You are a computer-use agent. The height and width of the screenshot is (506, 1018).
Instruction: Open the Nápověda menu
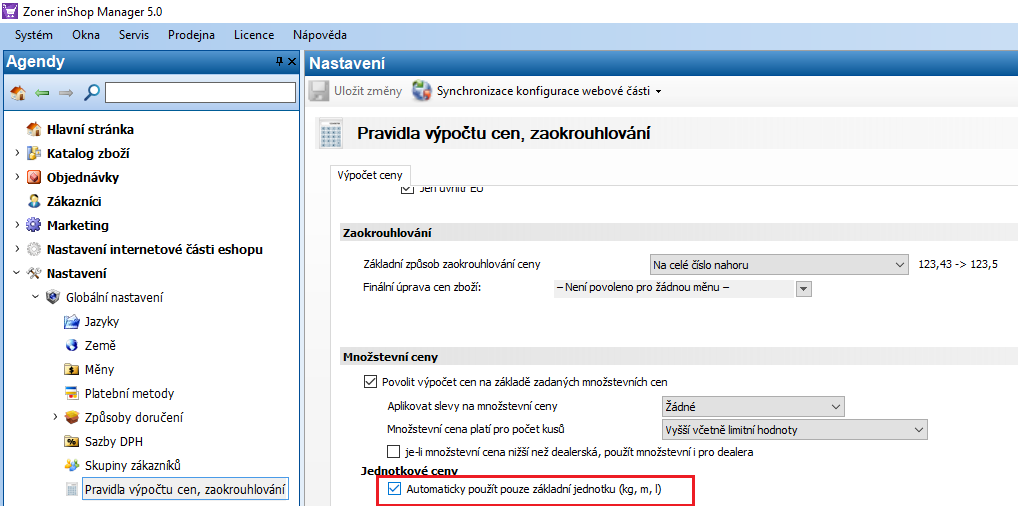(320, 35)
